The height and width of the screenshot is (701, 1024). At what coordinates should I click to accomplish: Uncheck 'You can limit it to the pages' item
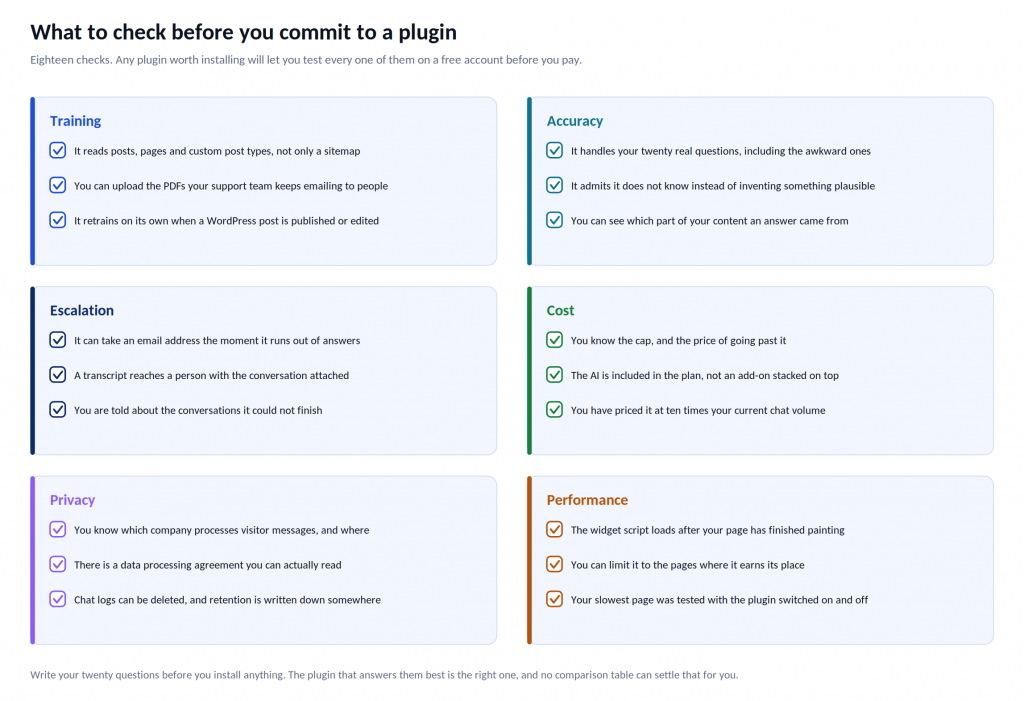coord(554,564)
